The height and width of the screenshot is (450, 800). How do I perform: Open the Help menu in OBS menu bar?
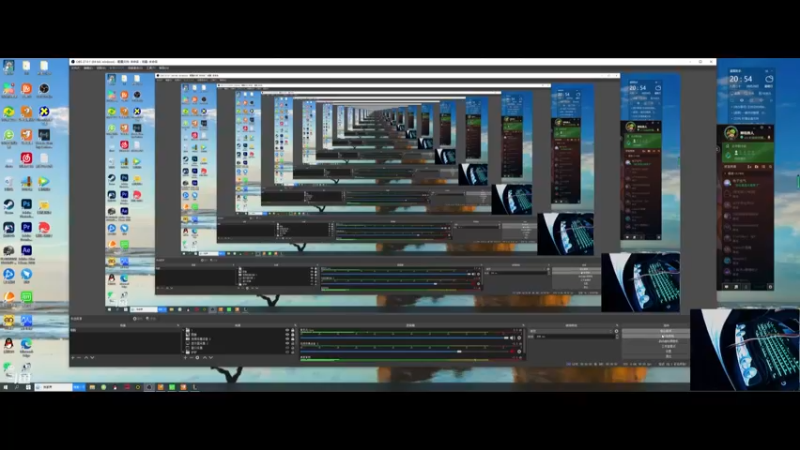[x=164, y=68]
